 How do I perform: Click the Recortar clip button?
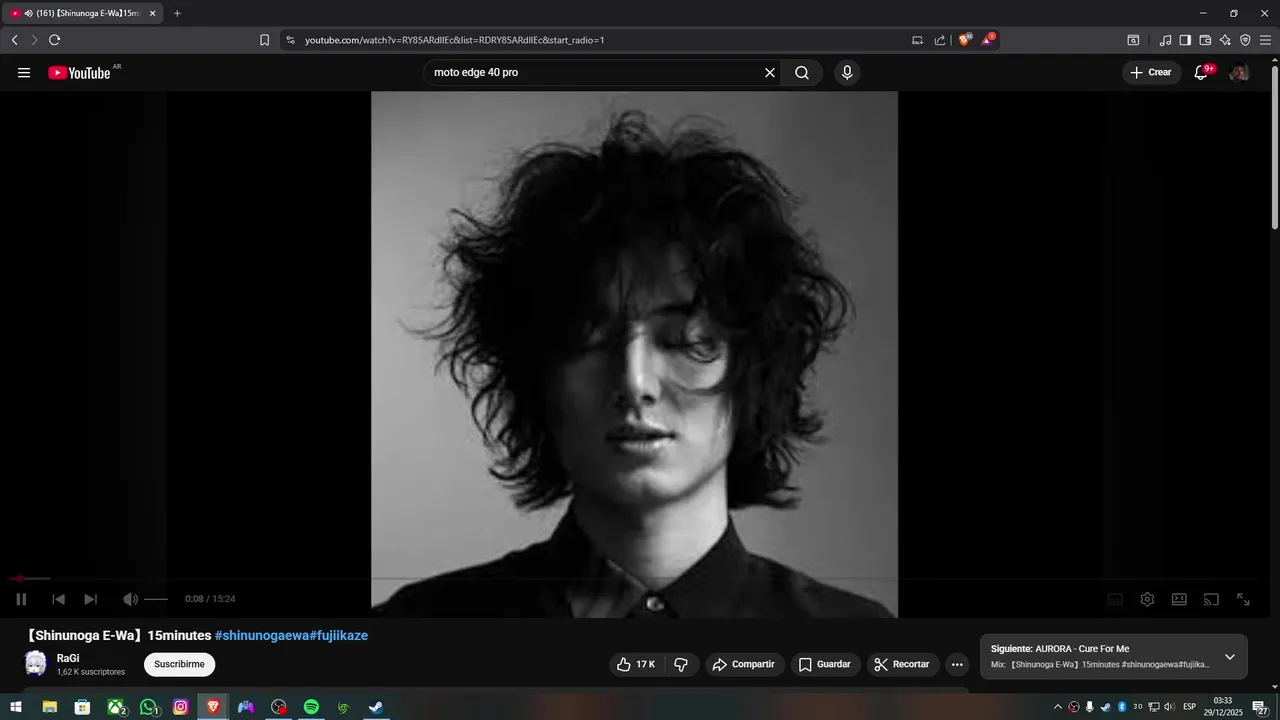[x=902, y=664]
